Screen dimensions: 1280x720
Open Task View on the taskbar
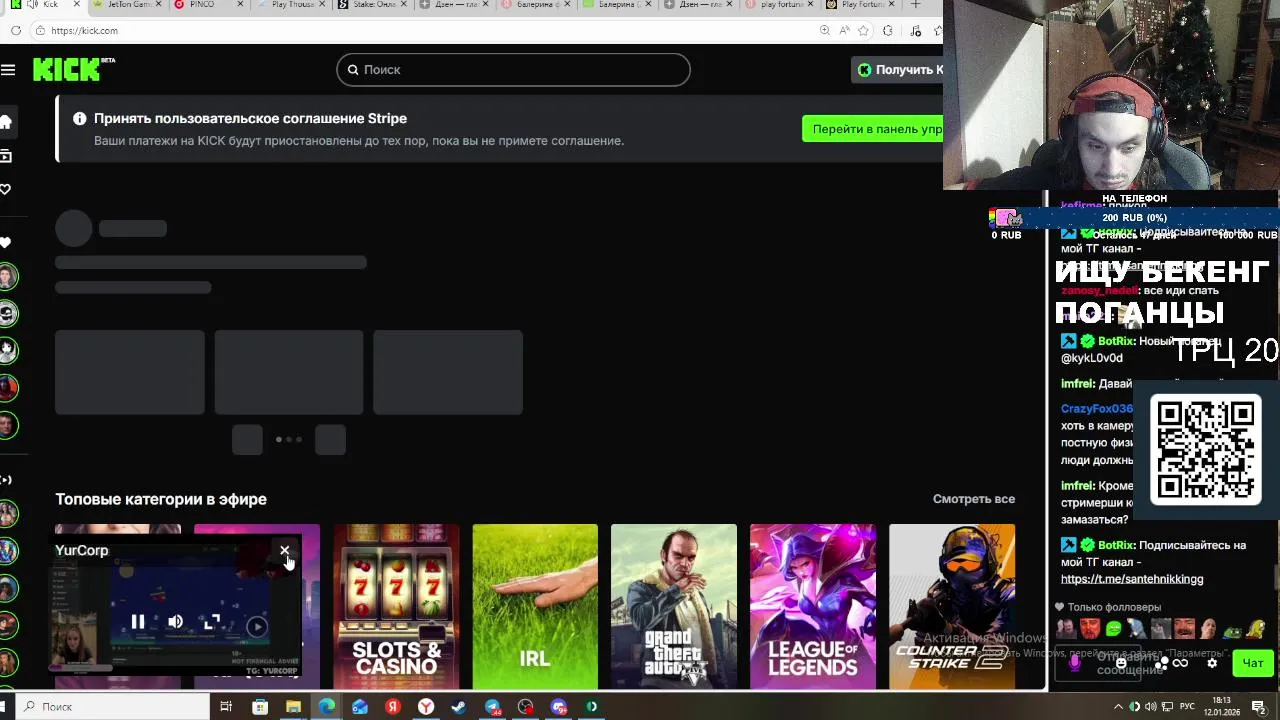point(226,707)
